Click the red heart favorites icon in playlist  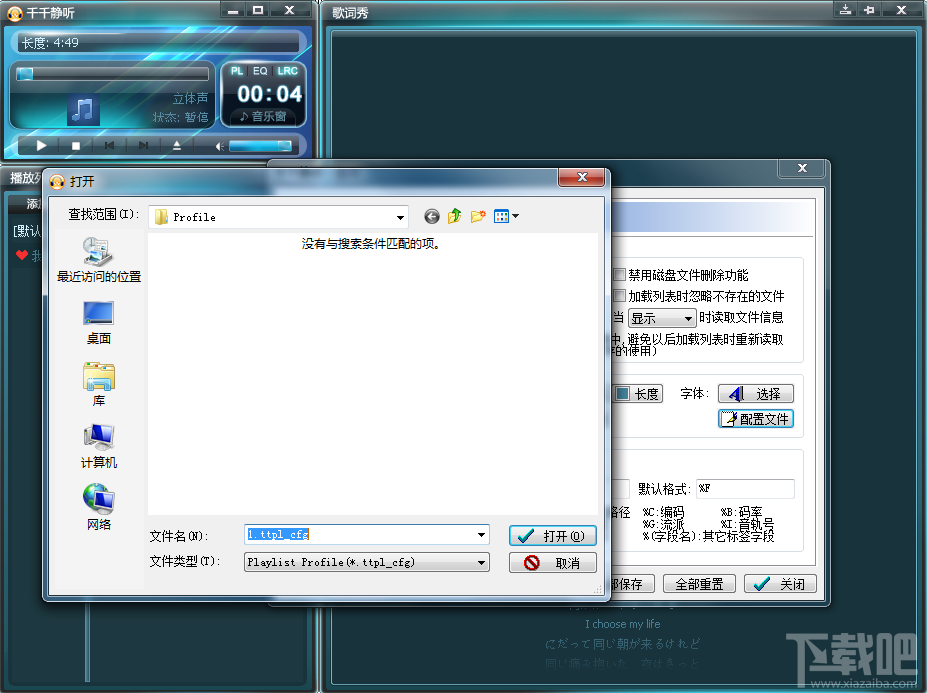click(22, 255)
